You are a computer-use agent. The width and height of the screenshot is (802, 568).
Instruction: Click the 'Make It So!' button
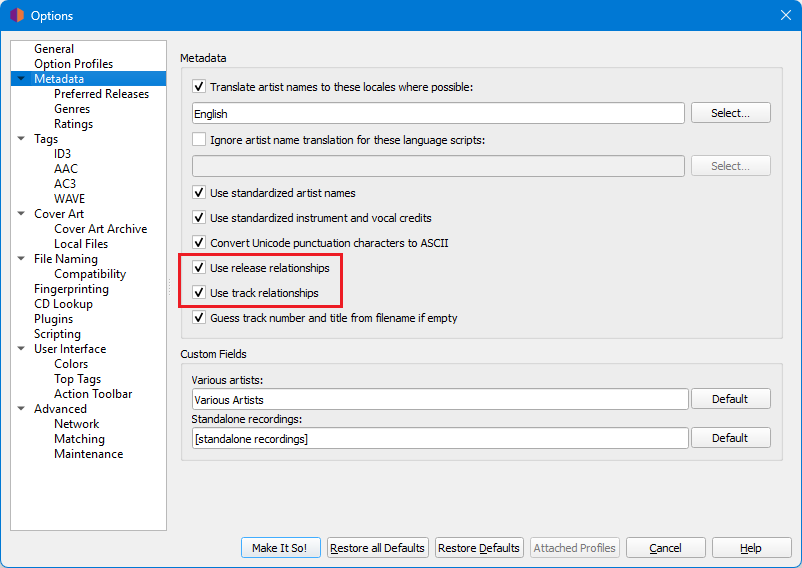[281, 548]
